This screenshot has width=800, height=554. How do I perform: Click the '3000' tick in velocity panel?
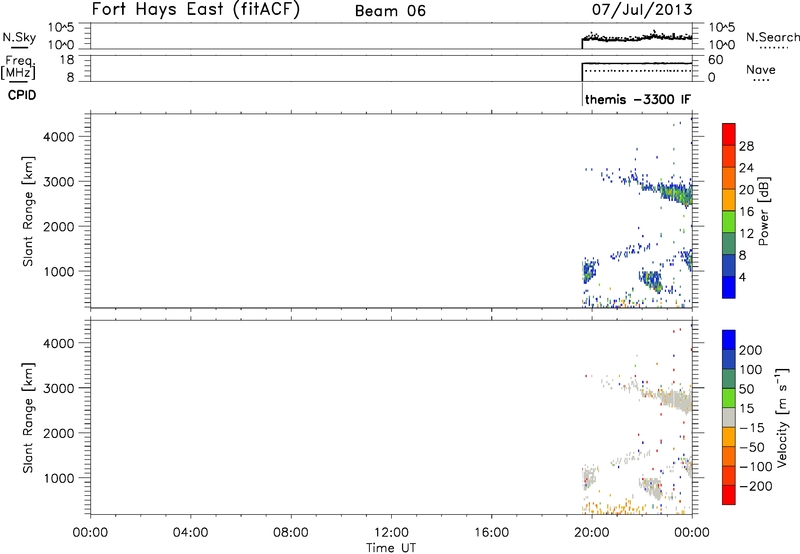pos(58,388)
